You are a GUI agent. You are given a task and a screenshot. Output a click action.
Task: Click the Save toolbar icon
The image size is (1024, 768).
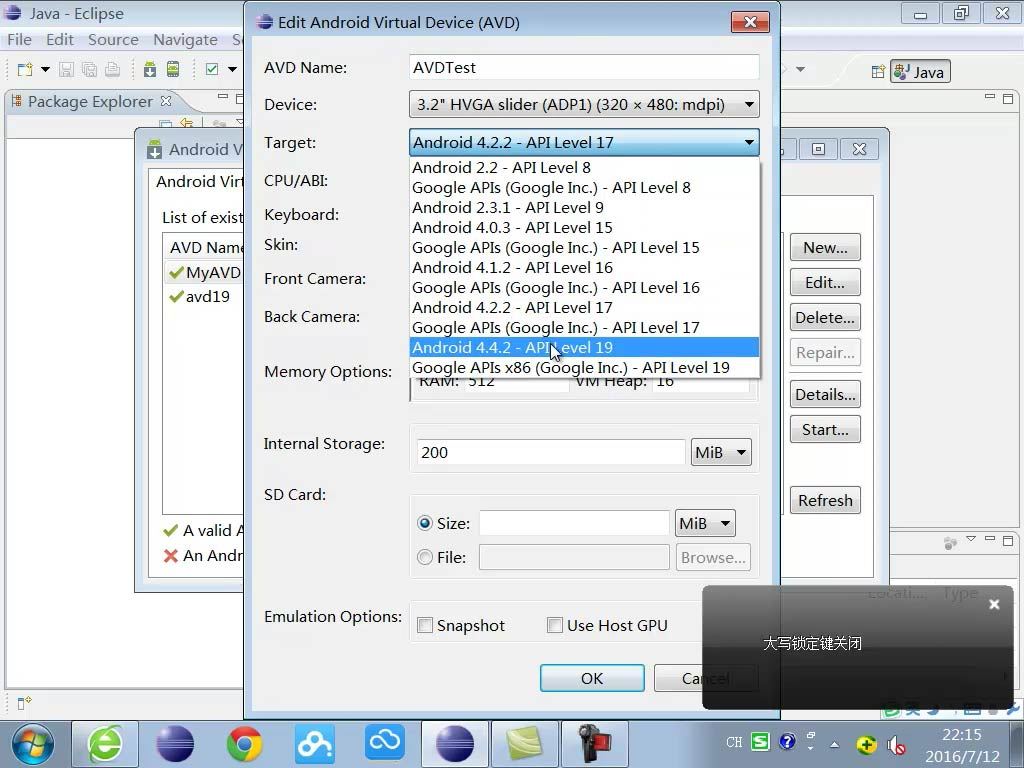click(66, 69)
